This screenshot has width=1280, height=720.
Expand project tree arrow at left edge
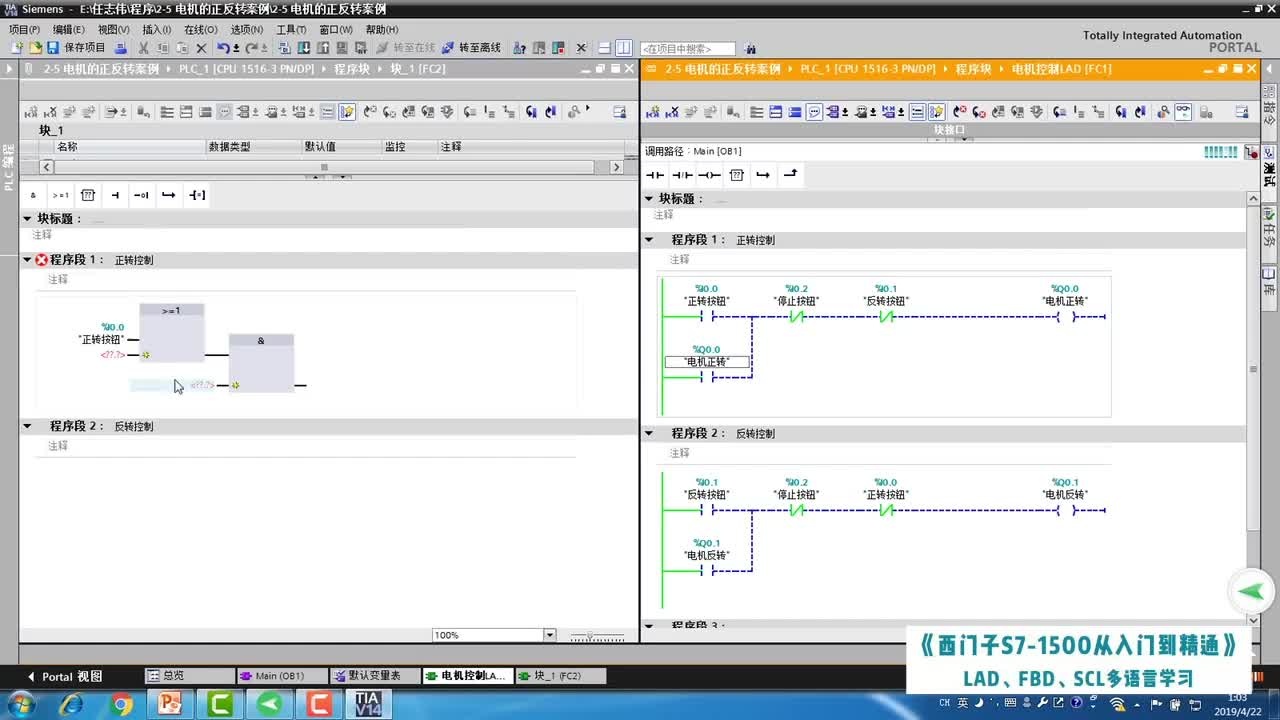click(9, 69)
